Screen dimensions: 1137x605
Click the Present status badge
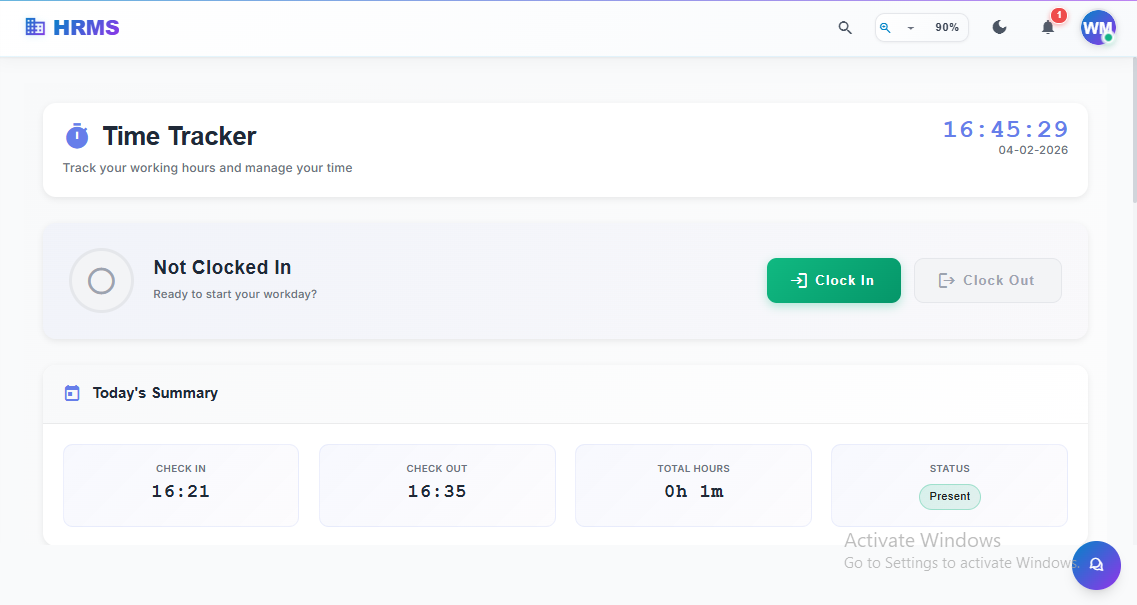coord(950,497)
